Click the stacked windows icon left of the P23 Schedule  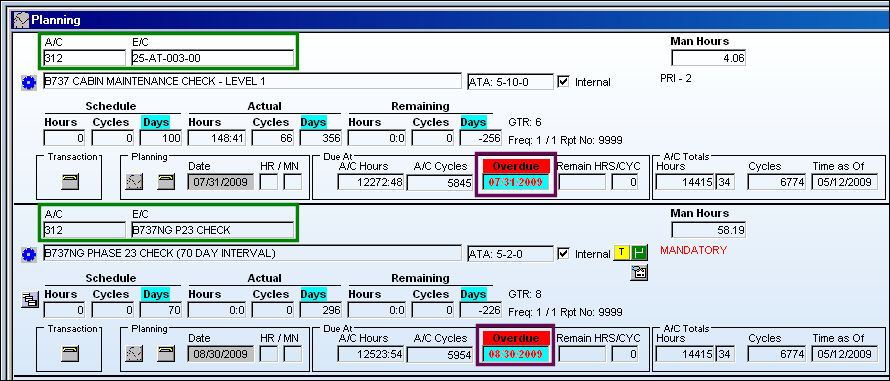29,300
